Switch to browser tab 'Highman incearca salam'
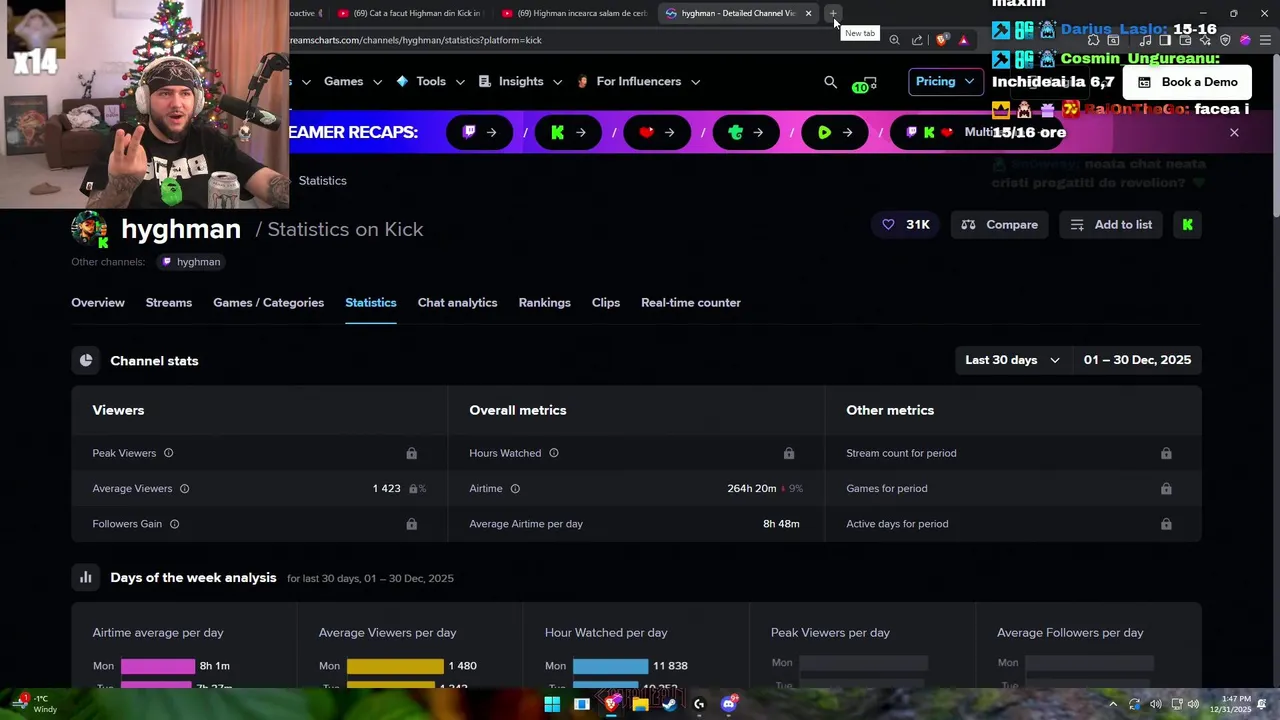 pos(575,13)
